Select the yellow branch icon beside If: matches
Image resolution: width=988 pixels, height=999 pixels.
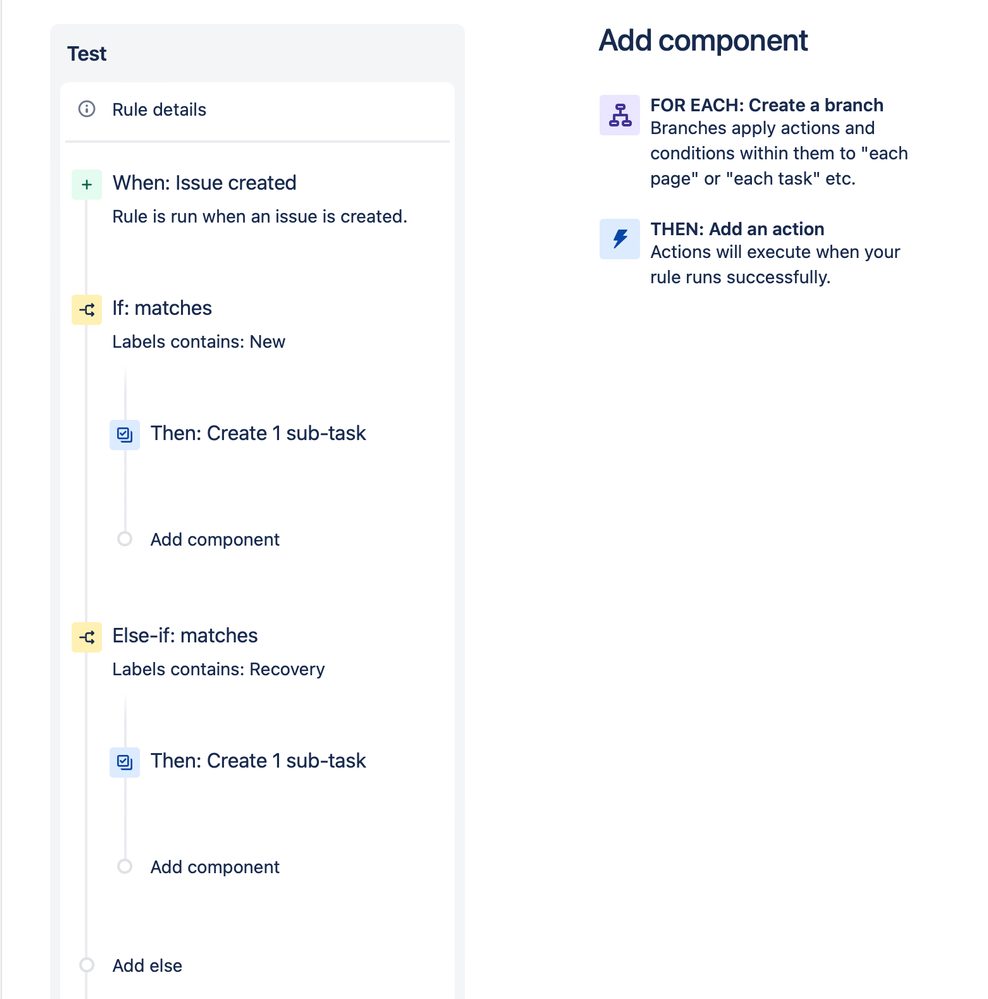tap(86, 310)
